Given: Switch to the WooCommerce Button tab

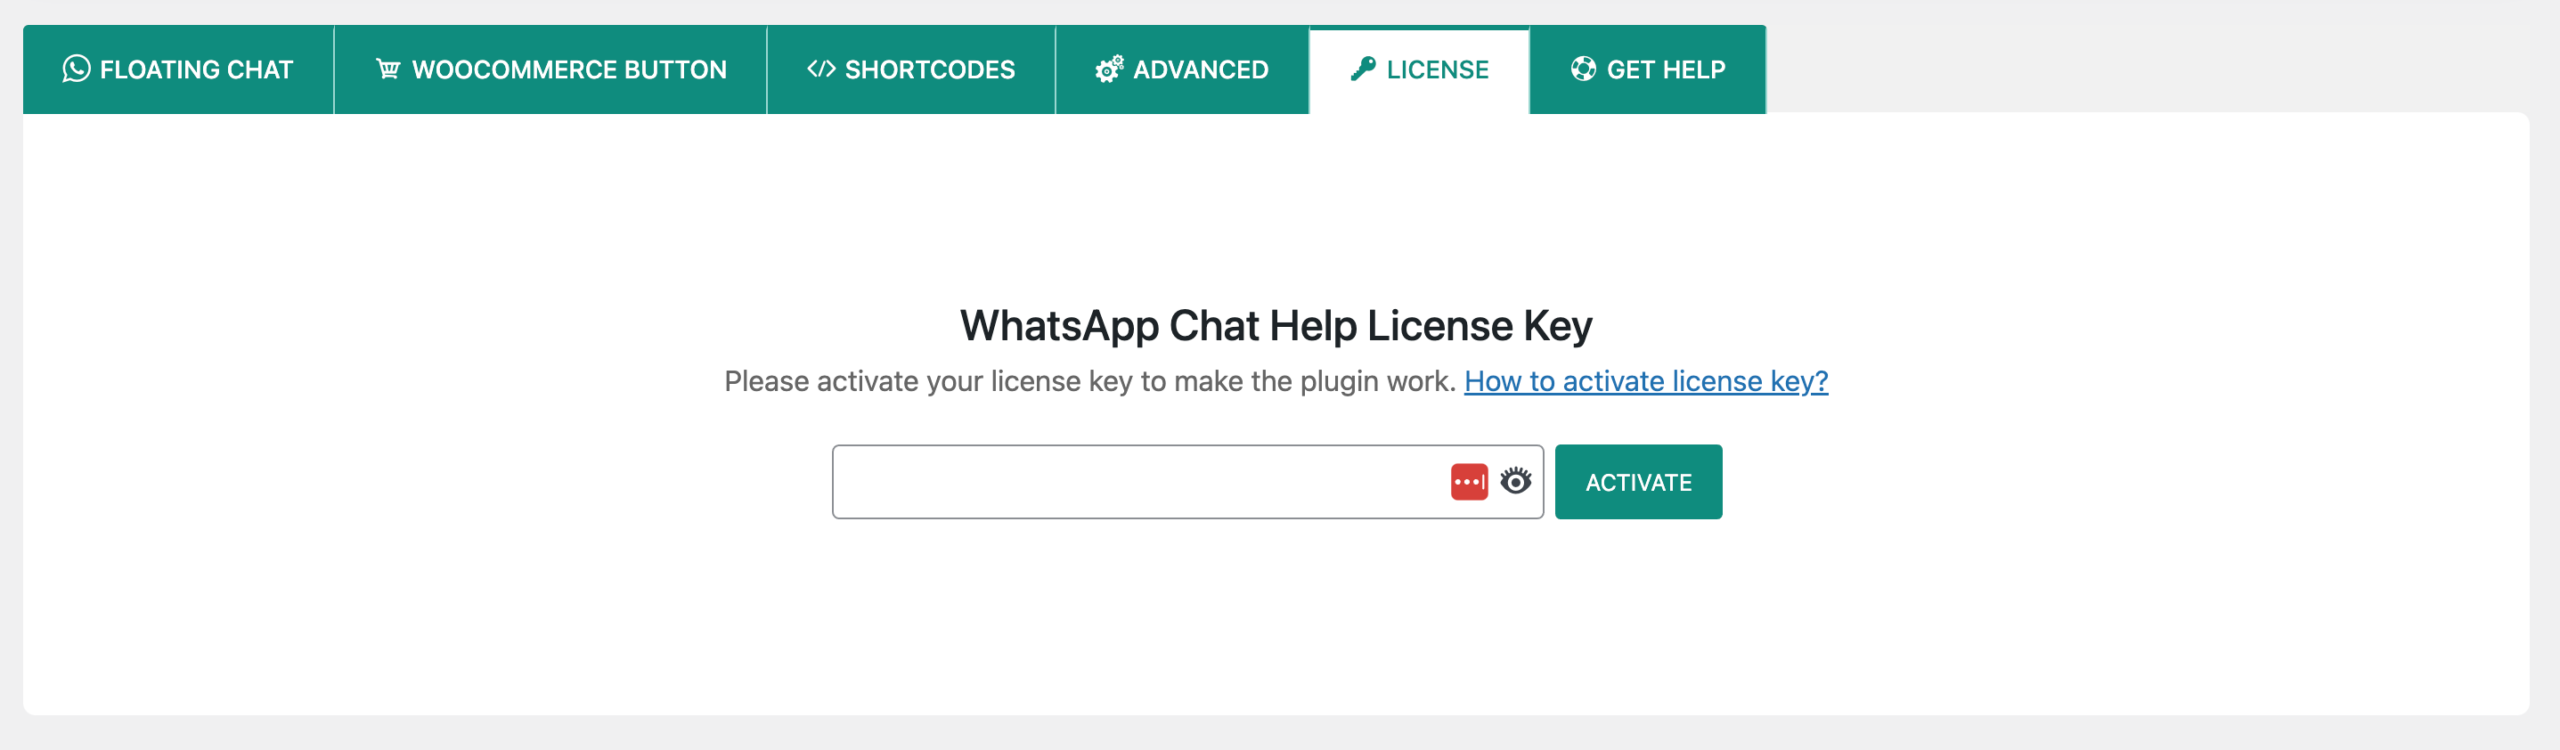Looking at the screenshot, I should click(x=550, y=70).
